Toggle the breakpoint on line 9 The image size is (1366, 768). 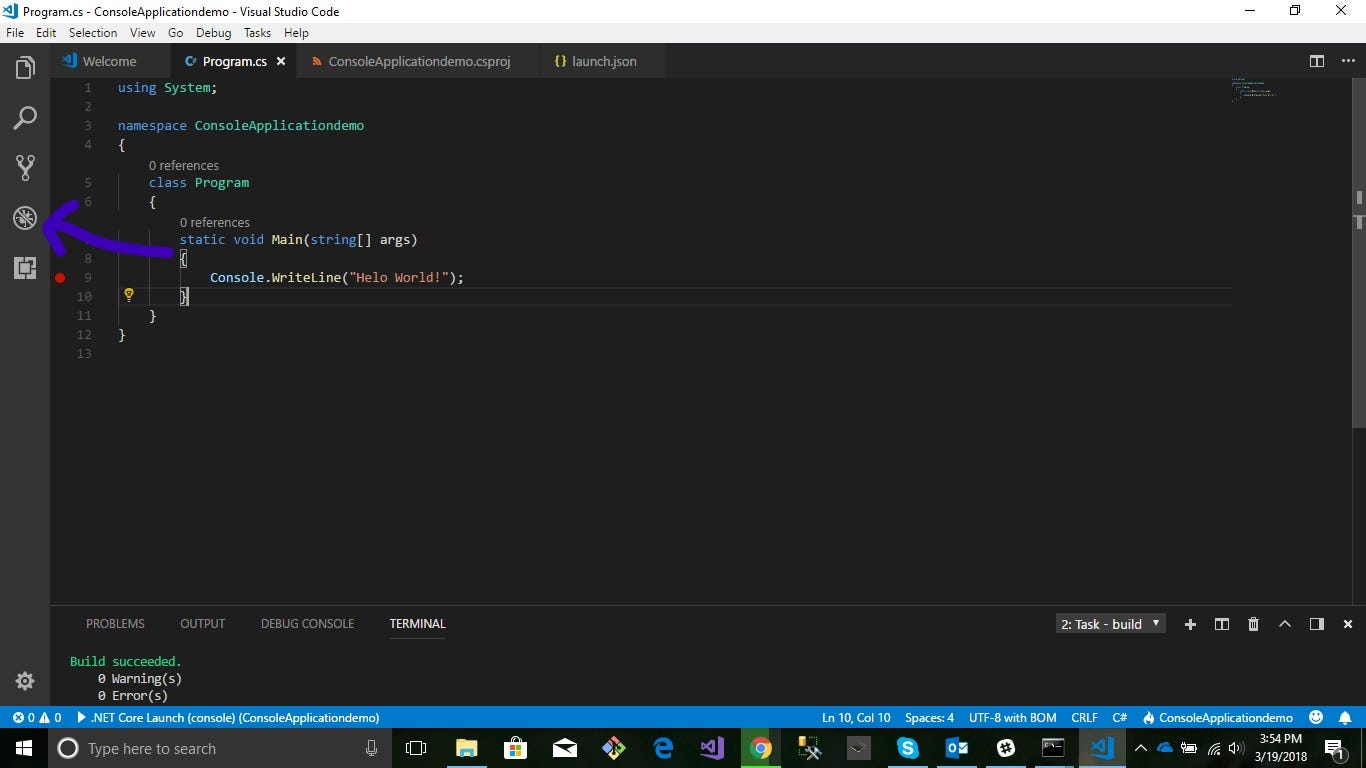point(60,278)
